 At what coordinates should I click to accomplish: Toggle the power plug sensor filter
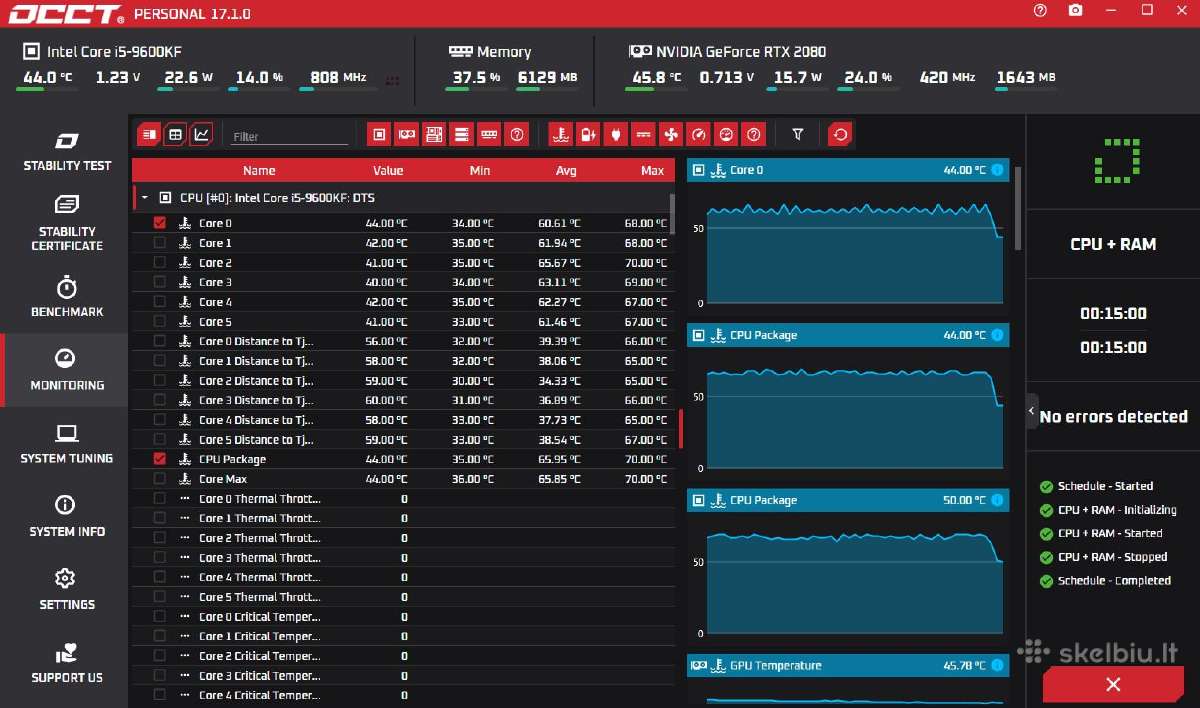(x=616, y=134)
